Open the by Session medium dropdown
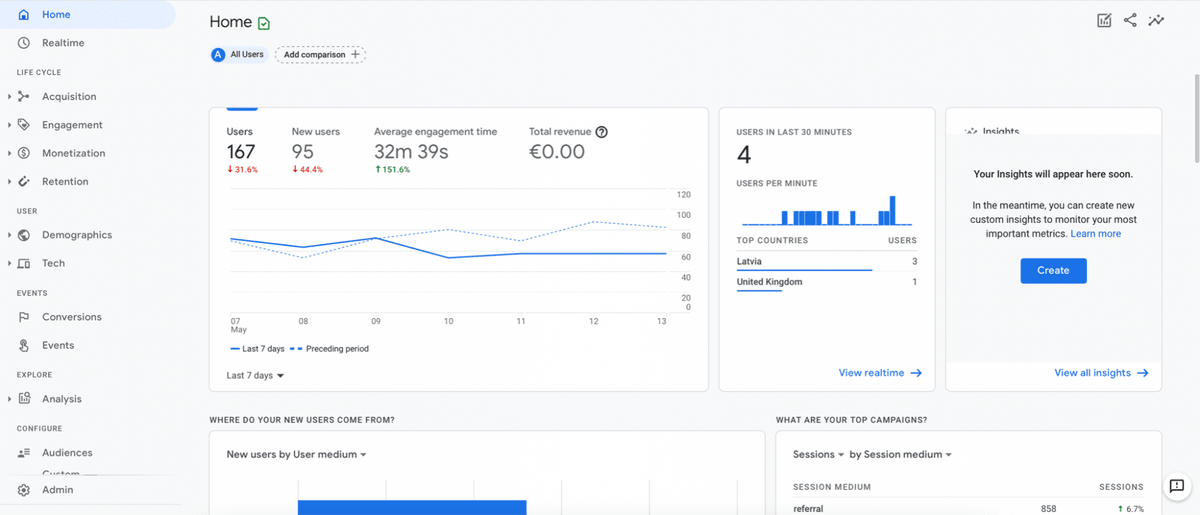Screen dimensions: 1200x515 901,454
